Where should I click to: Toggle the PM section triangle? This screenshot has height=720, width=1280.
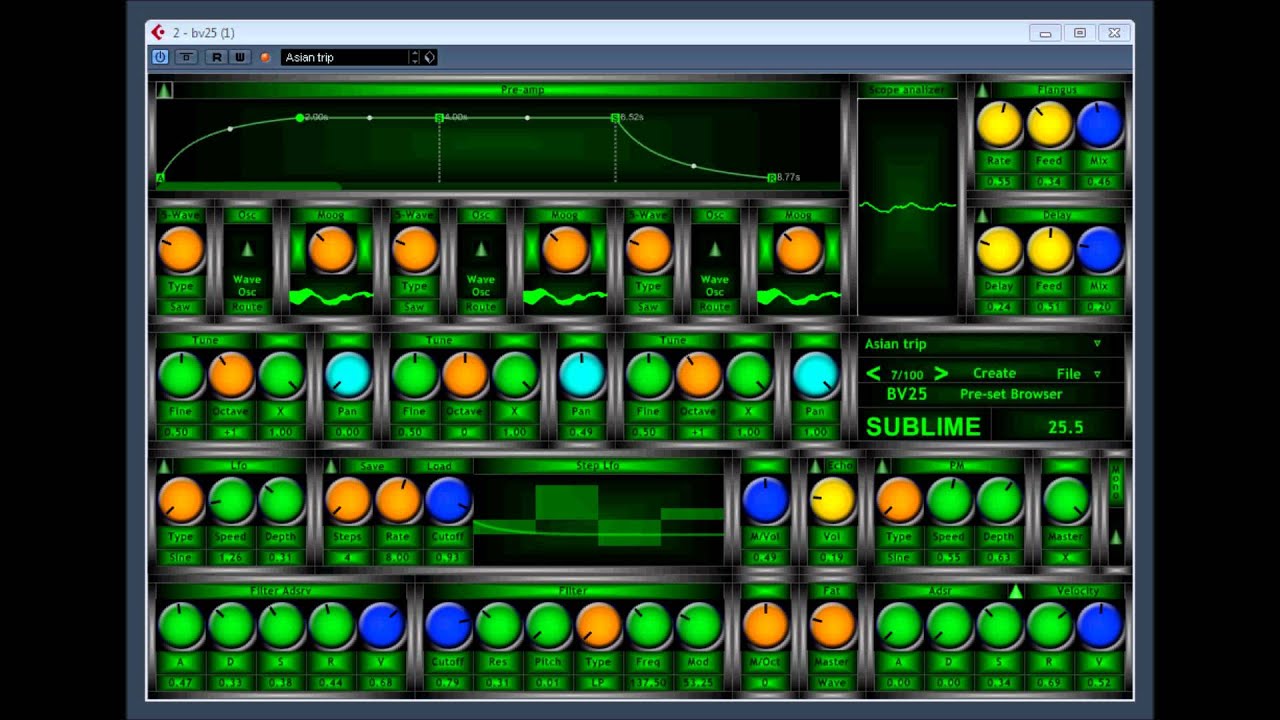882,467
